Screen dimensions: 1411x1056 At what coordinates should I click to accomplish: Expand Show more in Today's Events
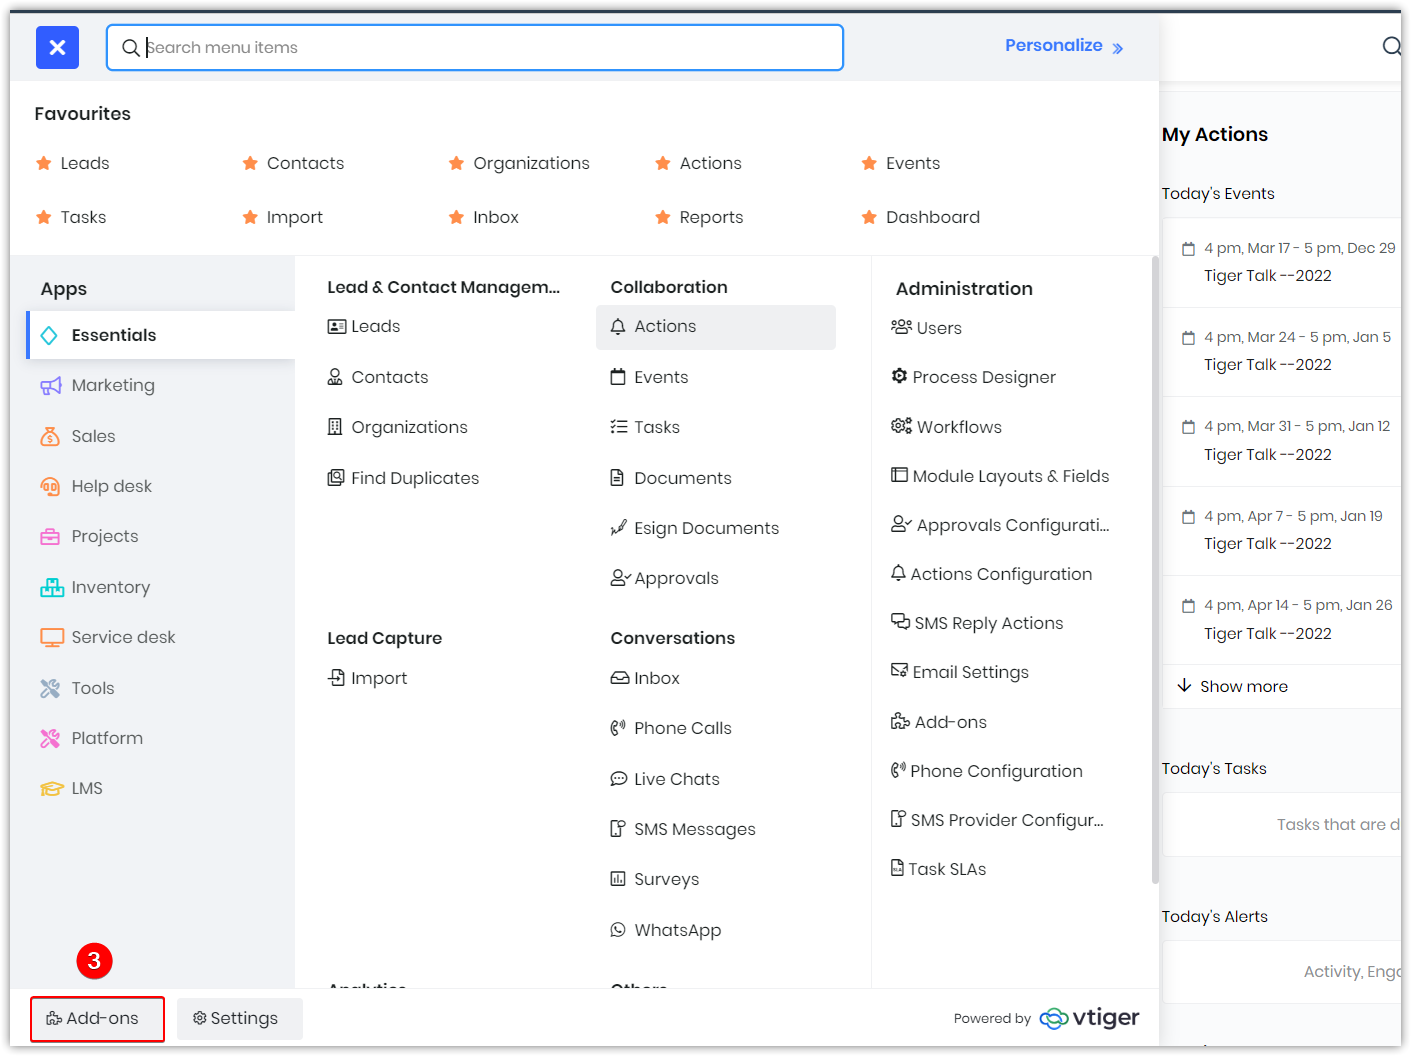(1233, 686)
